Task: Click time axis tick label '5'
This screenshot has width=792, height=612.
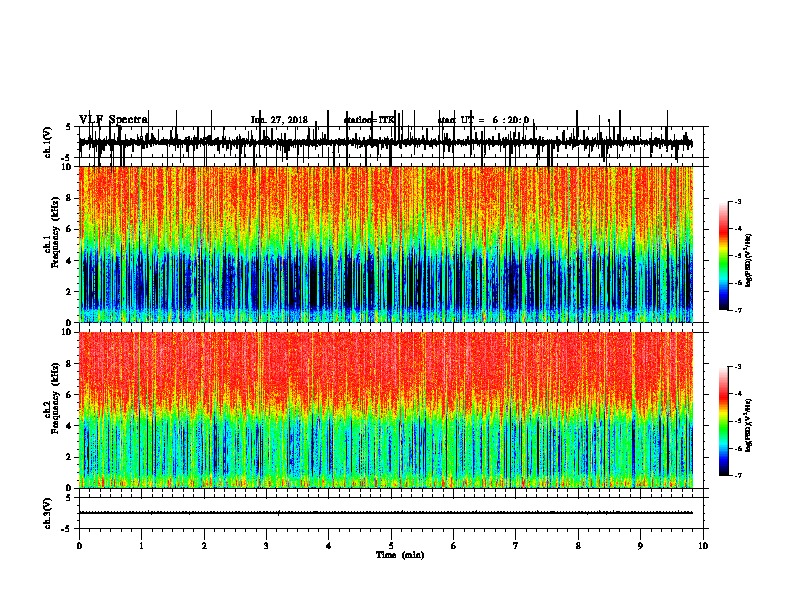Action: 391,546
